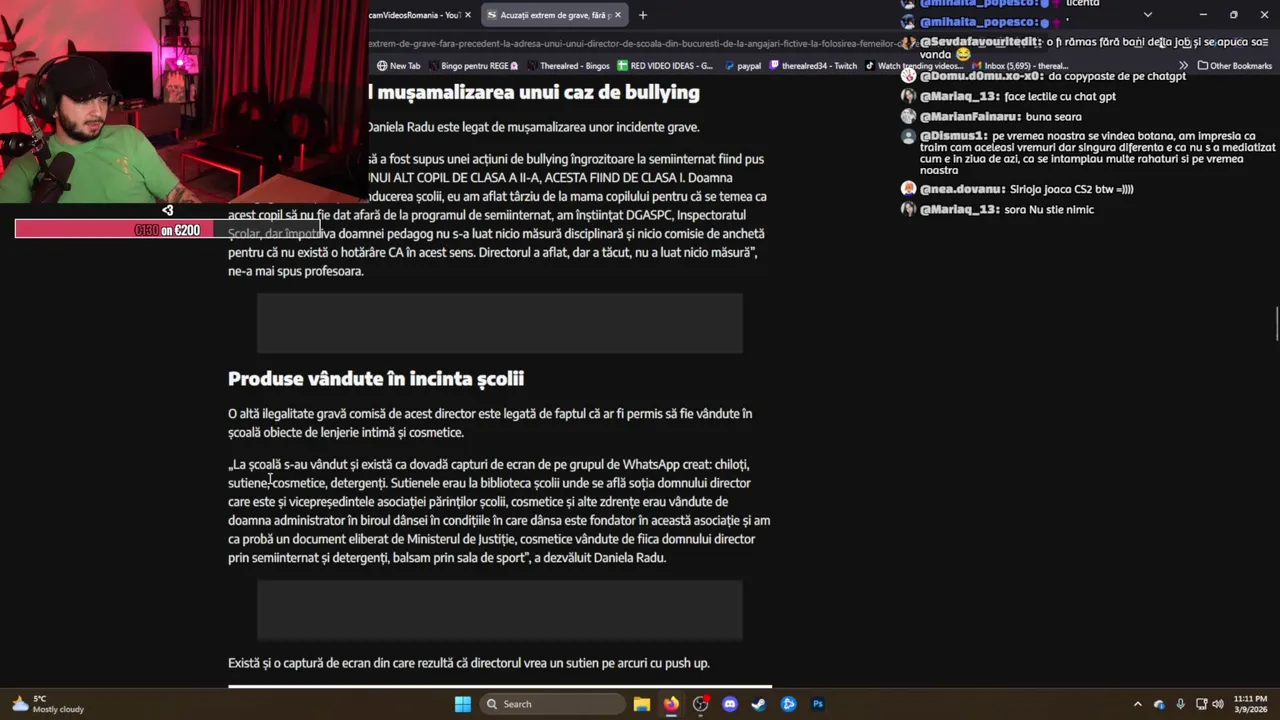Open the OBS taskbar icon with red badge
This screenshot has height=720, width=1280.
701,704
